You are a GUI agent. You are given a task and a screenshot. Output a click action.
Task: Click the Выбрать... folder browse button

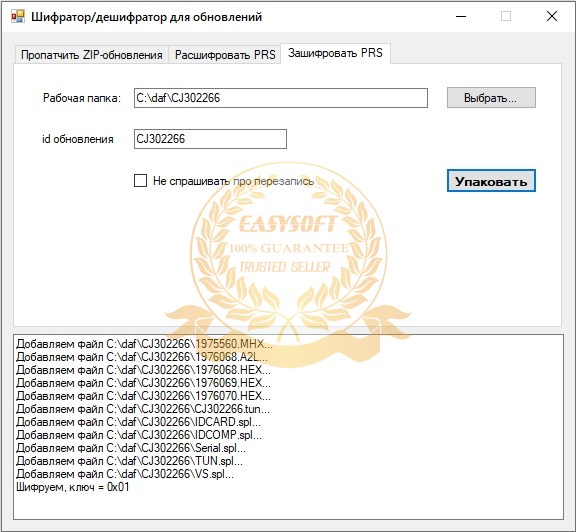(491, 98)
